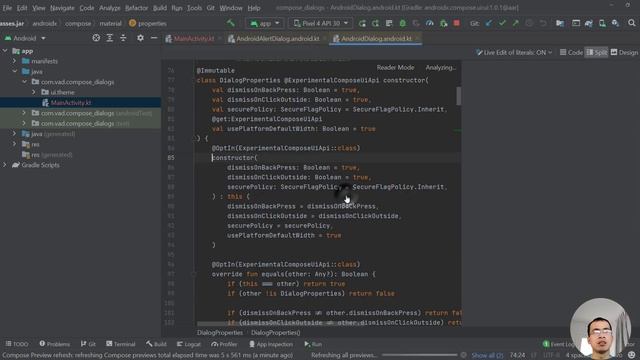Expand the res folder
Viewport: 640px width, 360px height.
point(15,144)
